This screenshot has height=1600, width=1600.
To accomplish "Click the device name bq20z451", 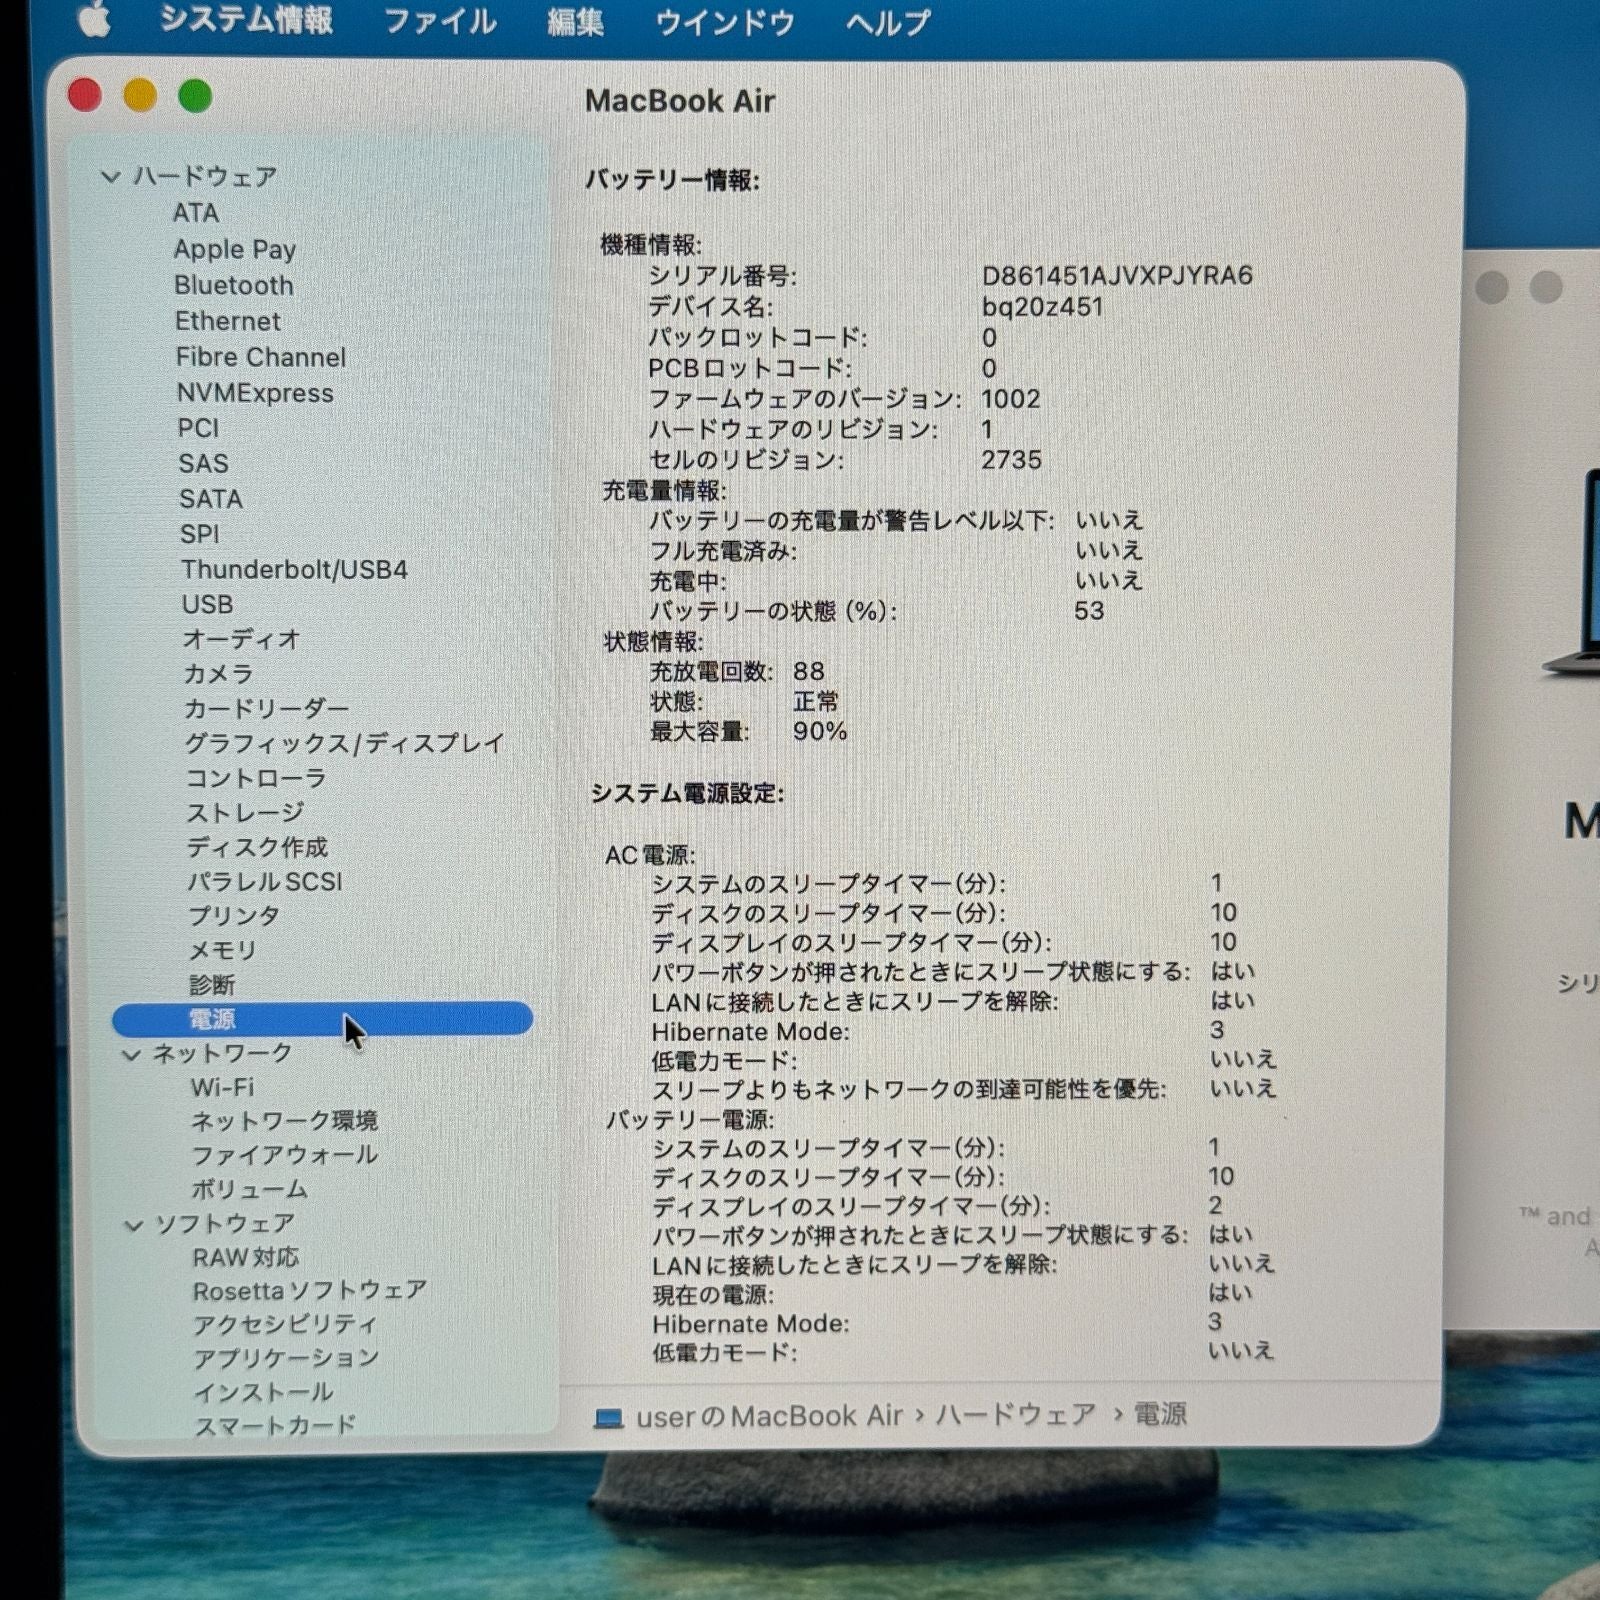I will [x=1042, y=306].
